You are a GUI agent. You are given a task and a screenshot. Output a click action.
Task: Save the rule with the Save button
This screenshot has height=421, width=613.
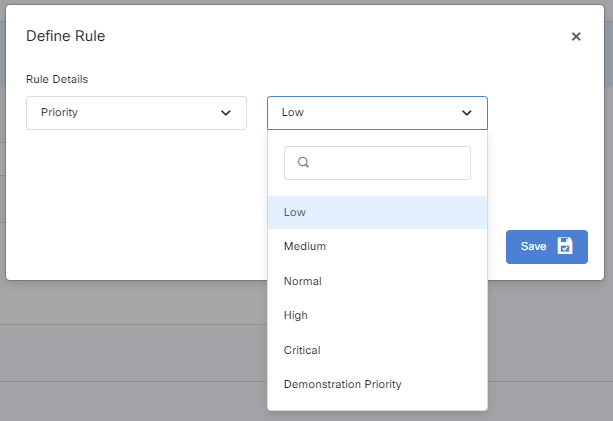tap(546, 246)
